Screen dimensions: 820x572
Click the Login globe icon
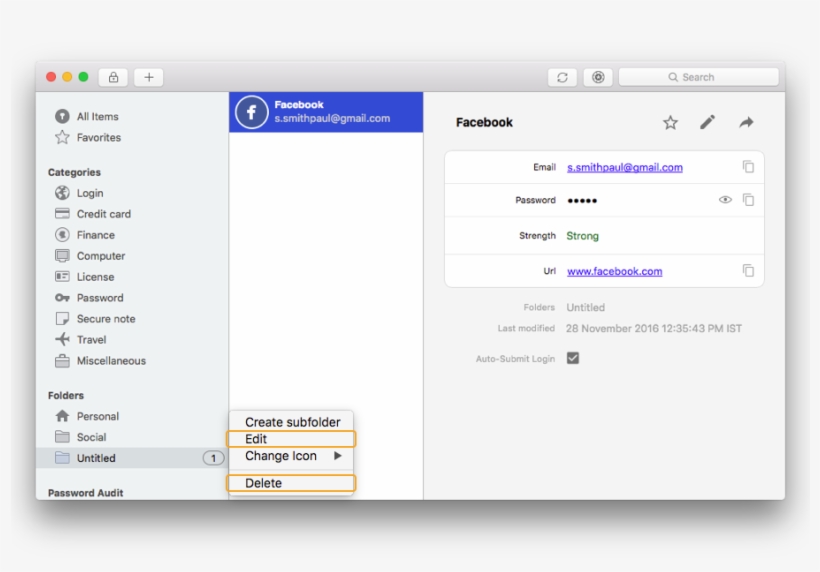[62, 193]
